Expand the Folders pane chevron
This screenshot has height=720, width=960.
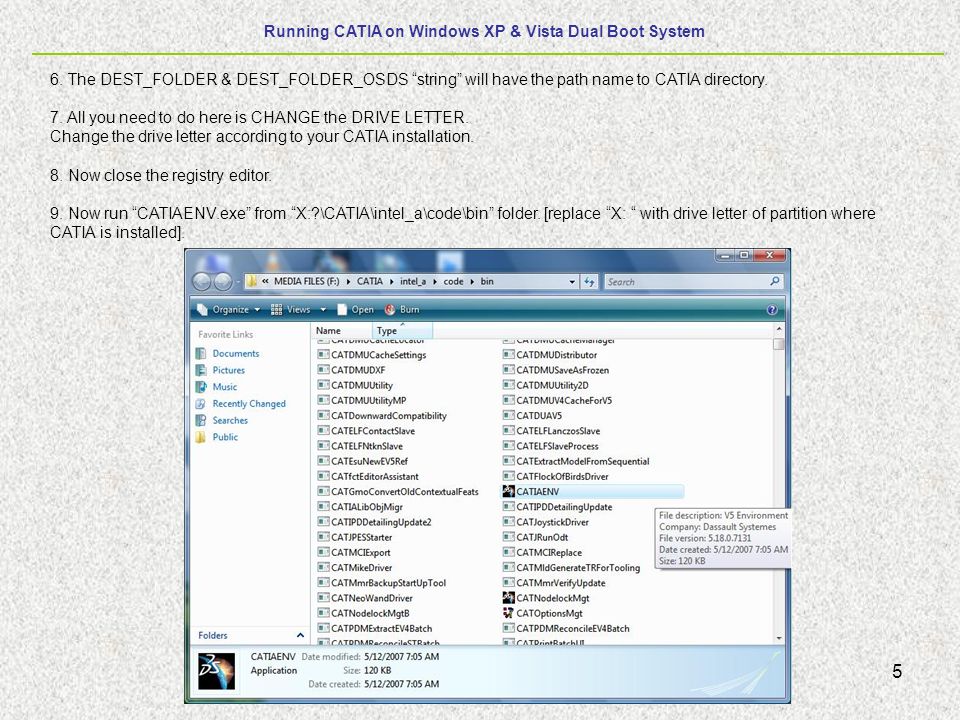pyautogui.click(x=300, y=635)
